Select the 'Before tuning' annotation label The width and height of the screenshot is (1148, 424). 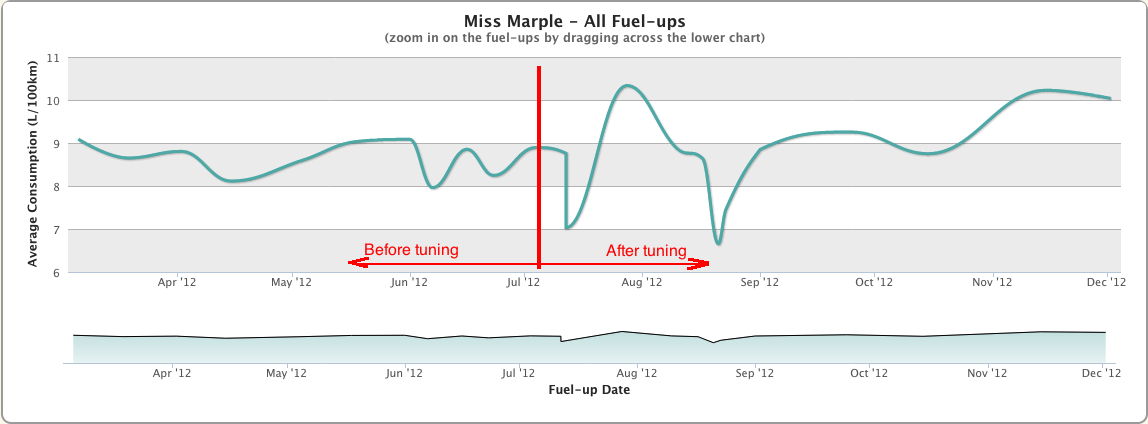click(x=411, y=250)
